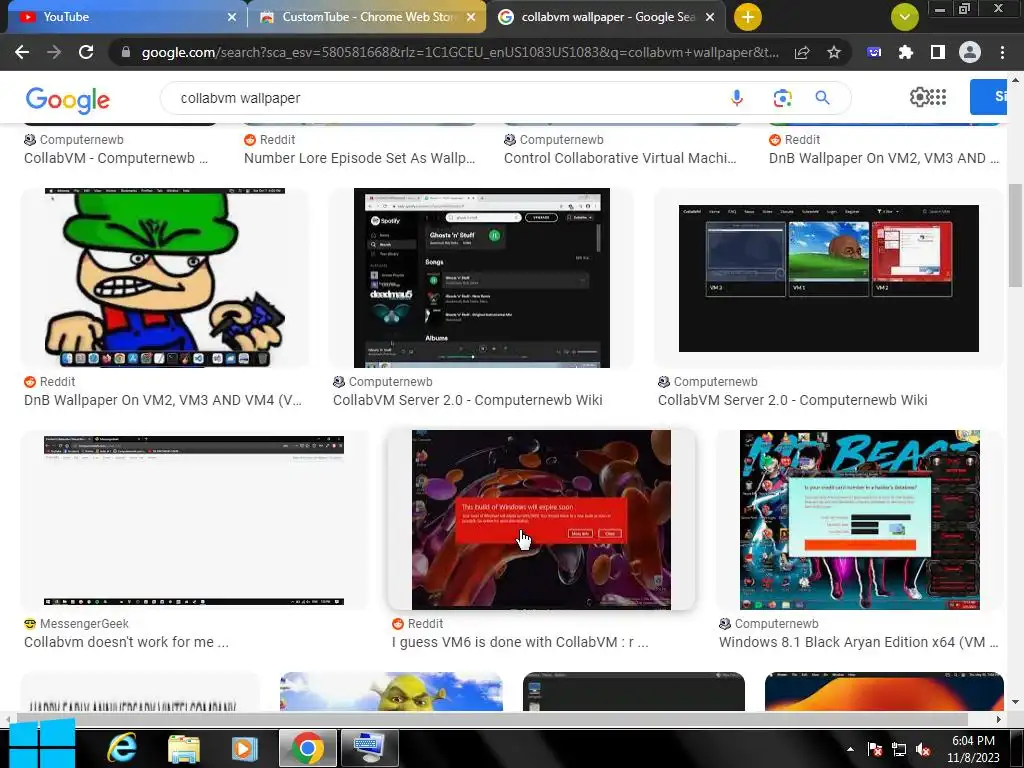Open the share page icon in the address bar
Viewport: 1024px width, 768px height.
coord(802,52)
